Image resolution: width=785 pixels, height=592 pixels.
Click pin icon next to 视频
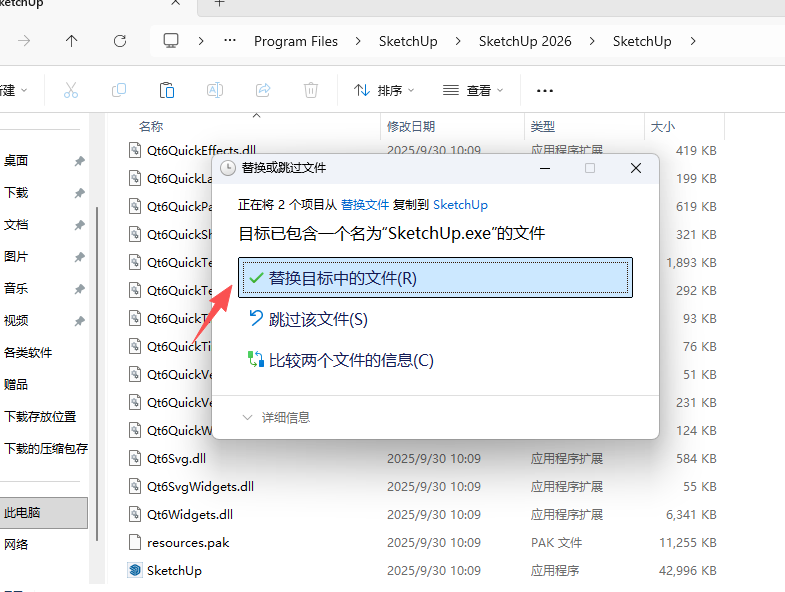coord(80,321)
